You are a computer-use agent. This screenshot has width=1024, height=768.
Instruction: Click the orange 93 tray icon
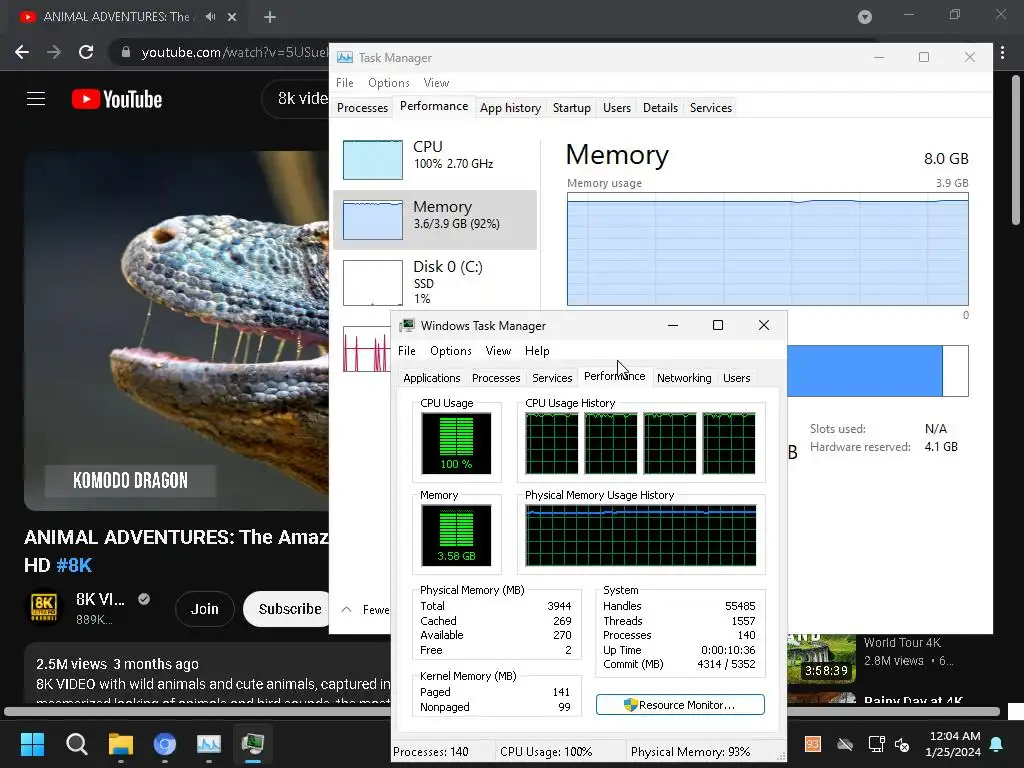point(812,744)
